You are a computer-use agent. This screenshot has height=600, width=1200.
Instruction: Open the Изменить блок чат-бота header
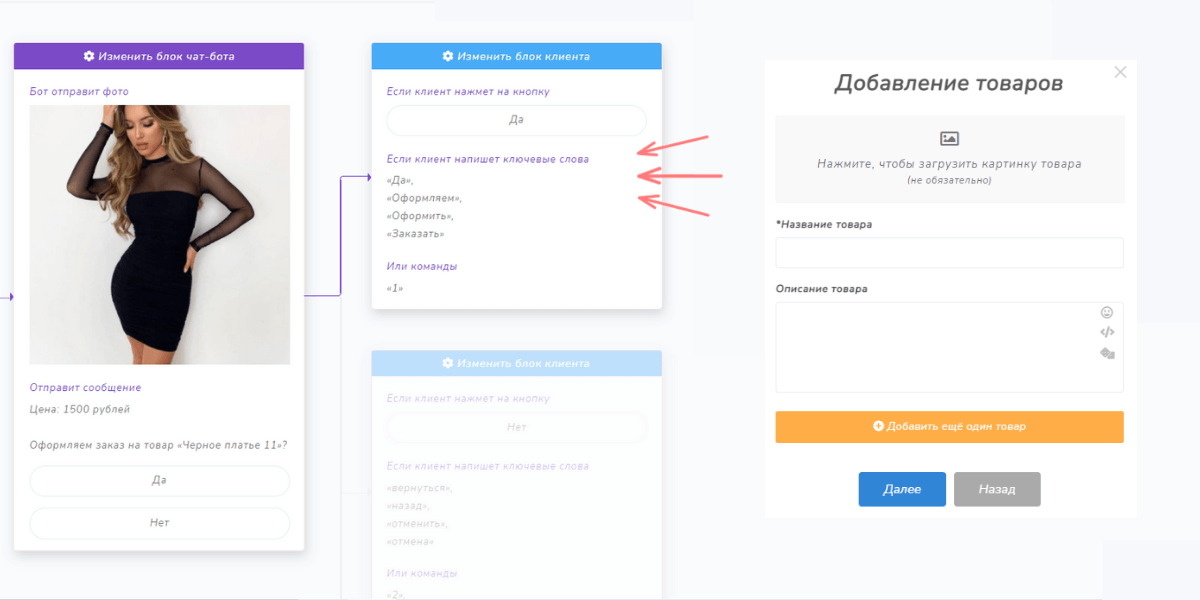point(158,56)
